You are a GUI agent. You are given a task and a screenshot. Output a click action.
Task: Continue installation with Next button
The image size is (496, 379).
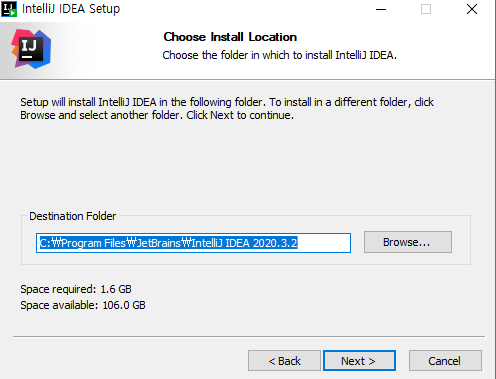tap(359, 361)
